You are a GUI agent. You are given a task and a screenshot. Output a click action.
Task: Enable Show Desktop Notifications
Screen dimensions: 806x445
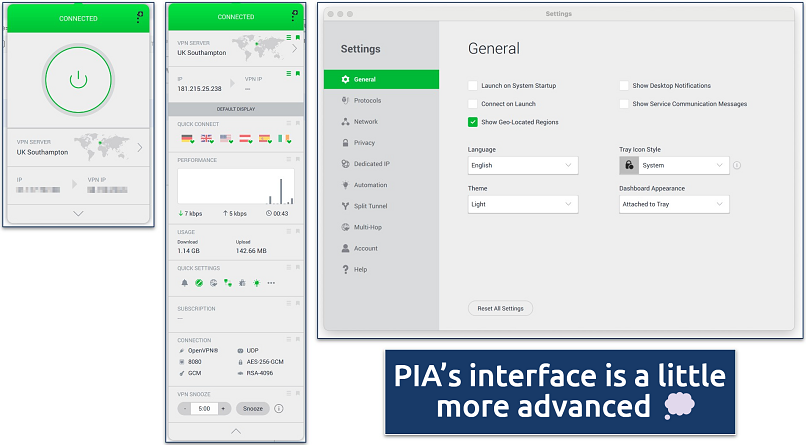(624, 85)
